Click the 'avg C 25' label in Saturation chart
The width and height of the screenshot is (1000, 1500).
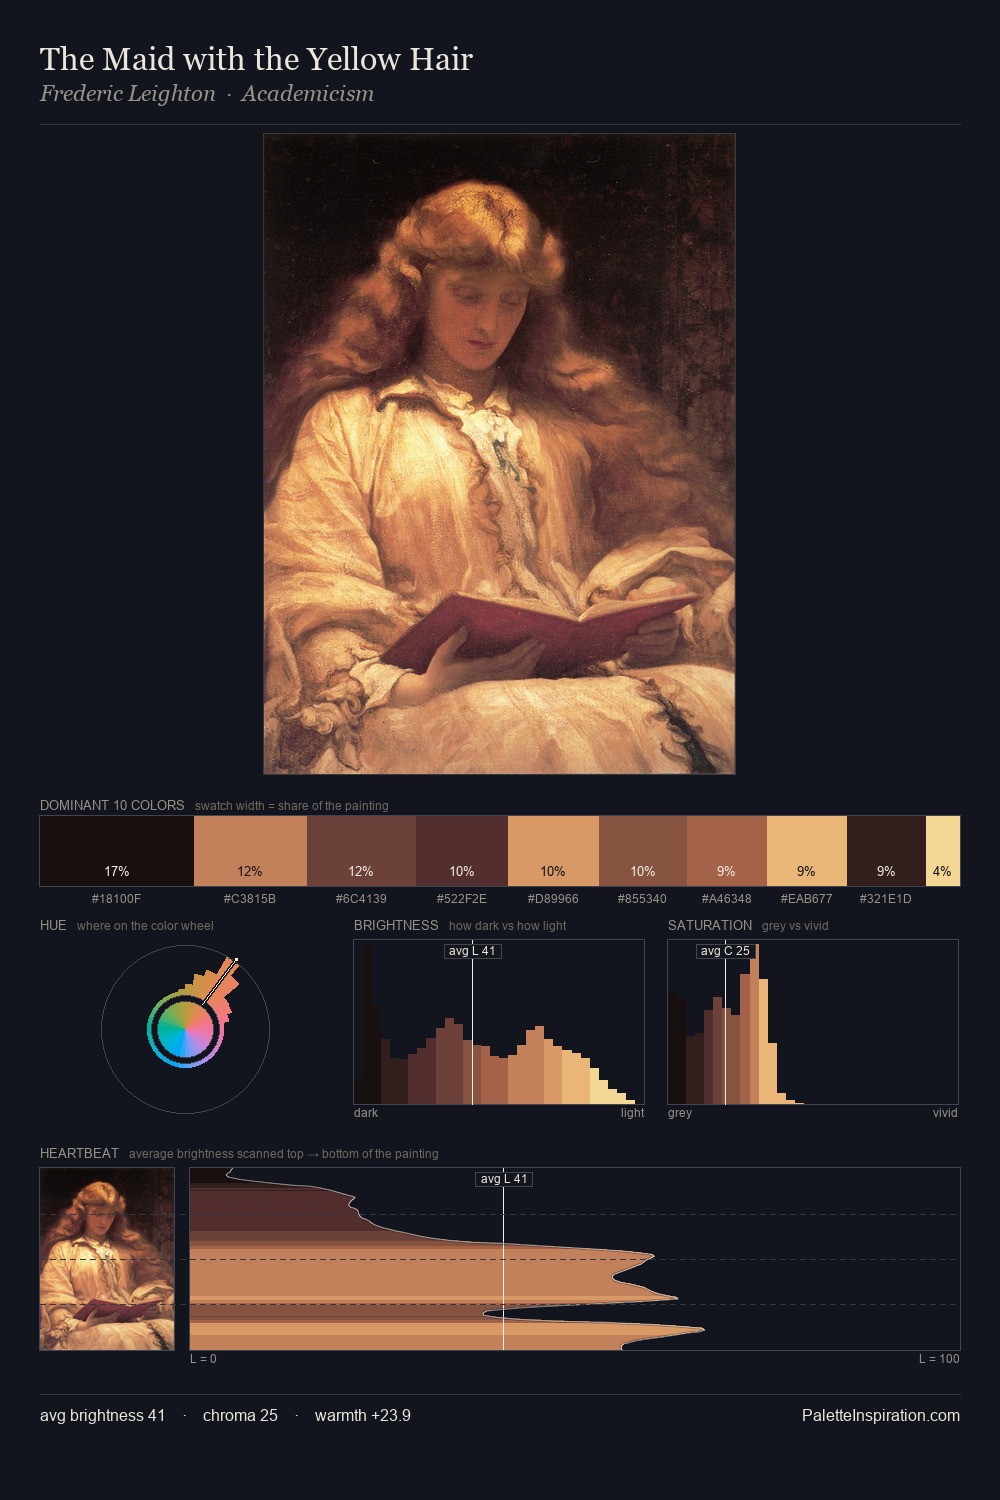click(725, 951)
